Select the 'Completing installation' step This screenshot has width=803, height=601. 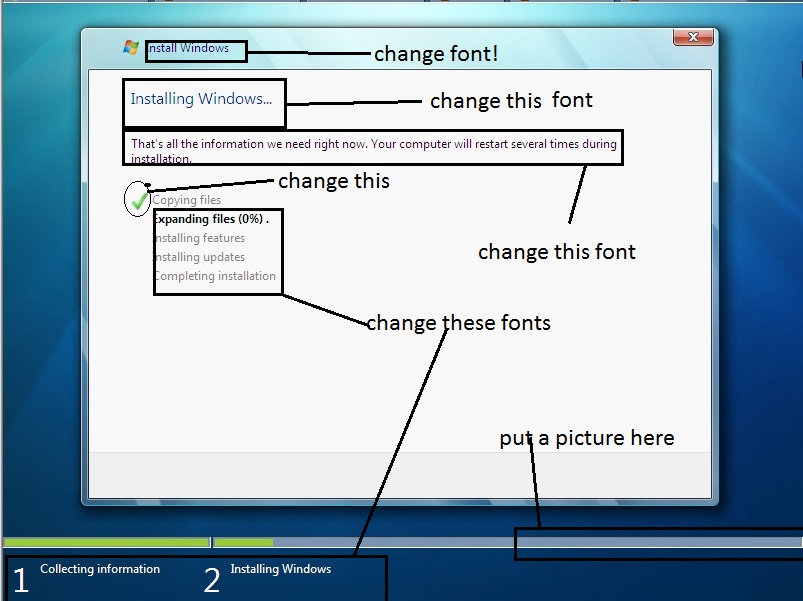215,276
